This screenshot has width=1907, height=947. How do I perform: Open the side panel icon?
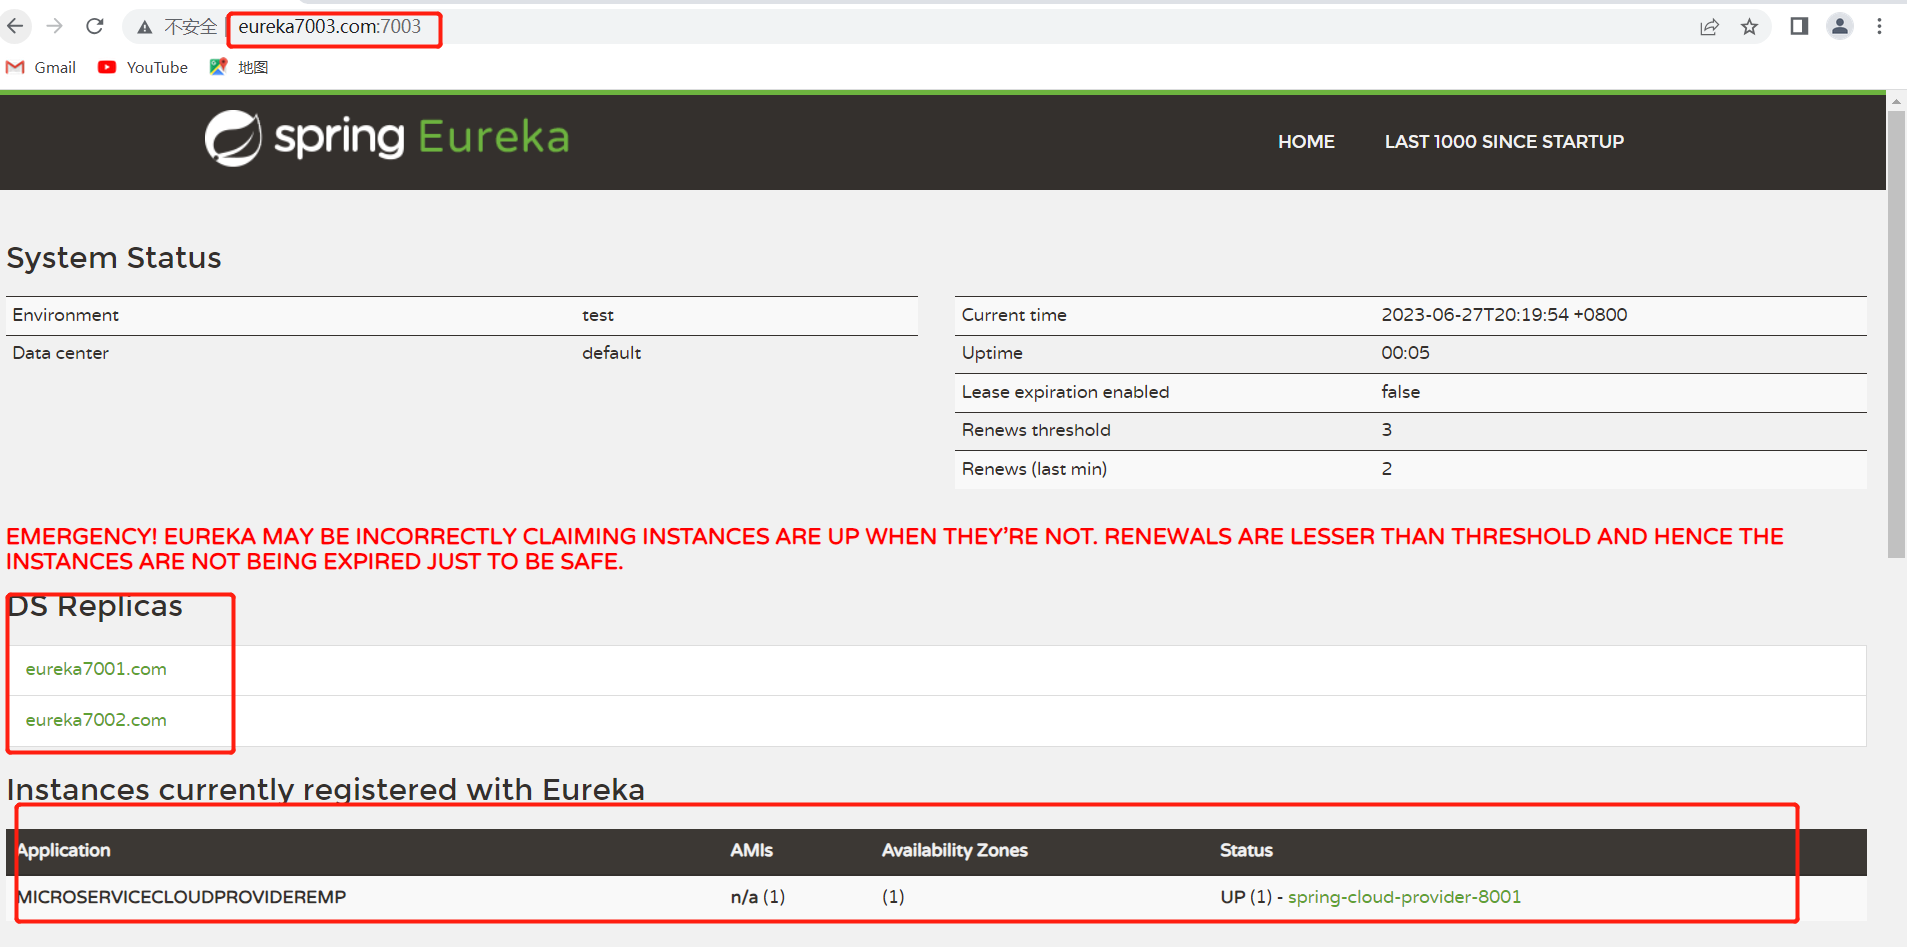pyautogui.click(x=1799, y=26)
